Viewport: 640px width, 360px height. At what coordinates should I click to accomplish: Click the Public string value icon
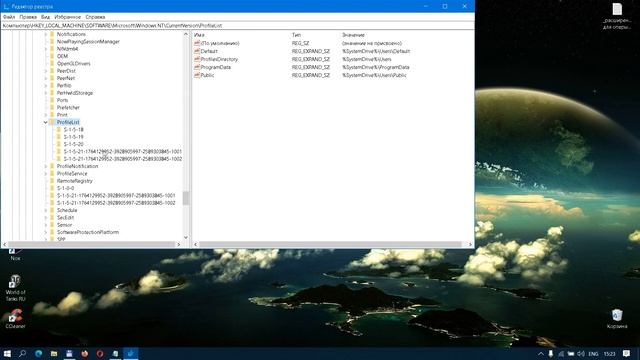[x=197, y=75]
